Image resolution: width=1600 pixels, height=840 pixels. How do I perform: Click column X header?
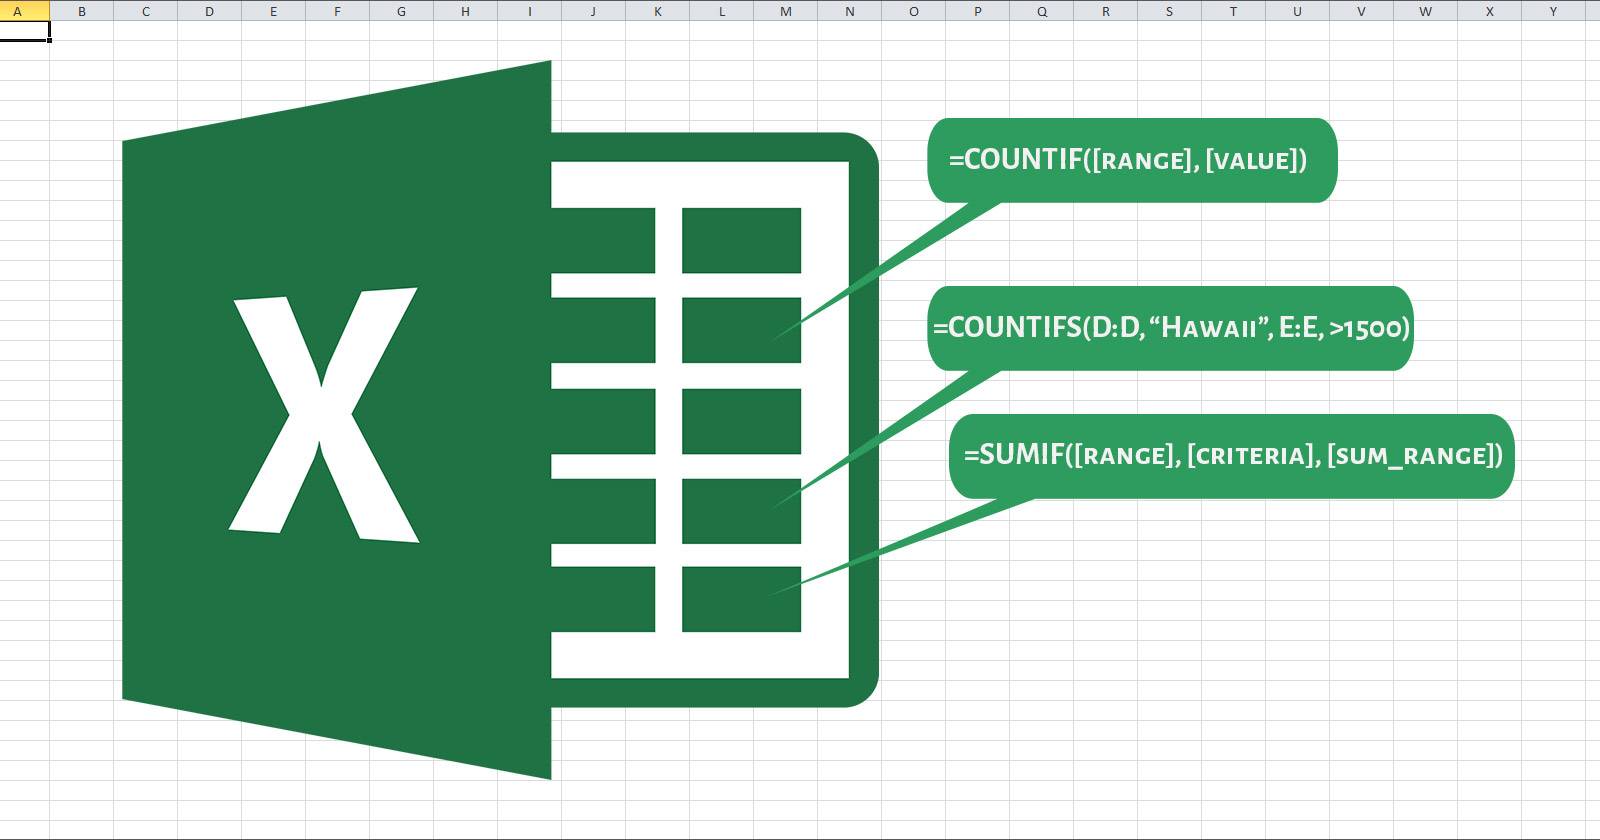[x=1490, y=12]
